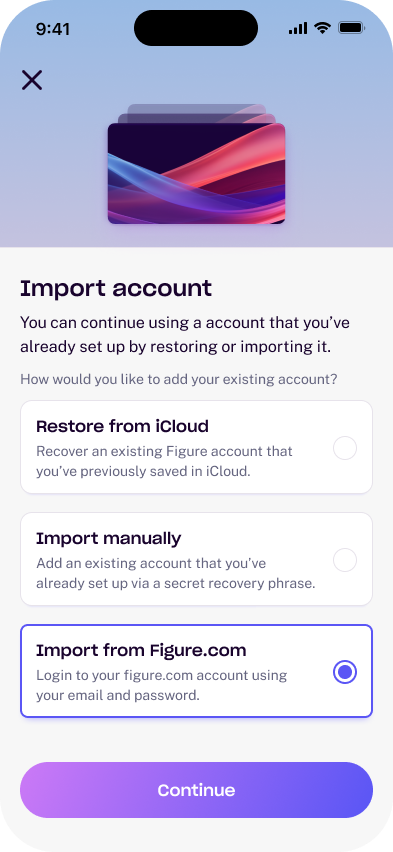Tap the "How would you like to add" question
The height and width of the screenshot is (852, 393).
tap(178, 379)
